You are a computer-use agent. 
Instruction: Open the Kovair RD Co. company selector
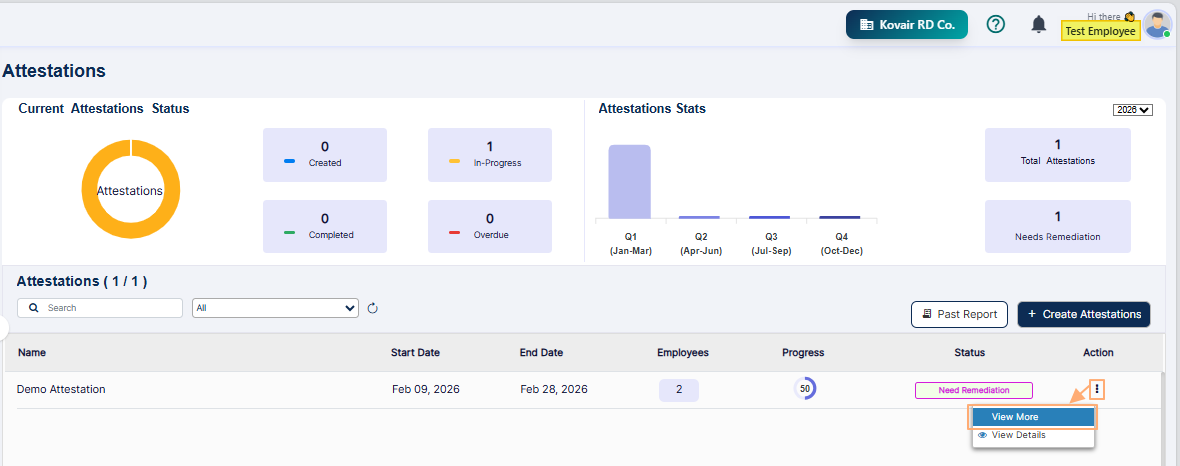pyautogui.click(x=906, y=25)
